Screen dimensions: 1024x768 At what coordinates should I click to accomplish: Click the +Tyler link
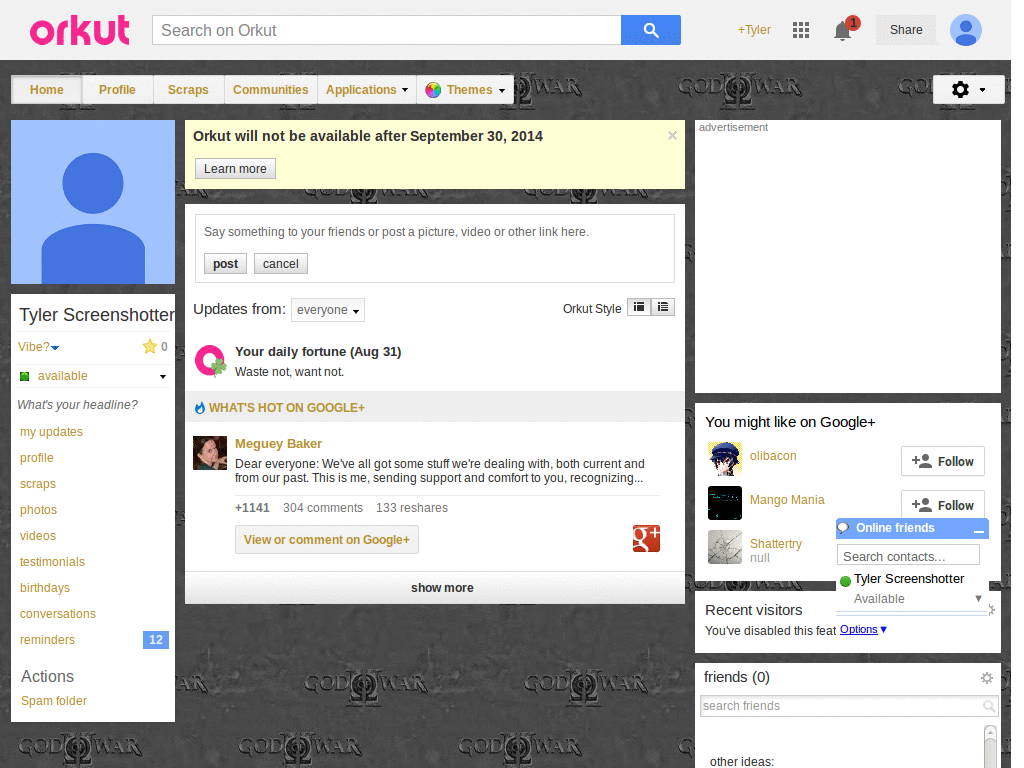pyautogui.click(x=754, y=30)
